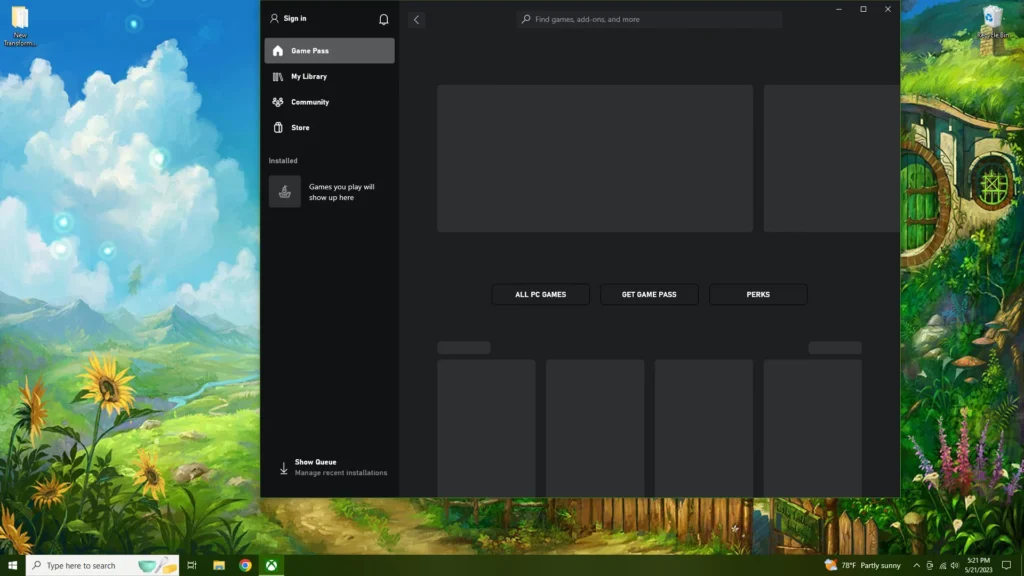This screenshot has height=576, width=1024.
Task: Open the weather widget showing Partly sunny
Action: click(x=863, y=566)
